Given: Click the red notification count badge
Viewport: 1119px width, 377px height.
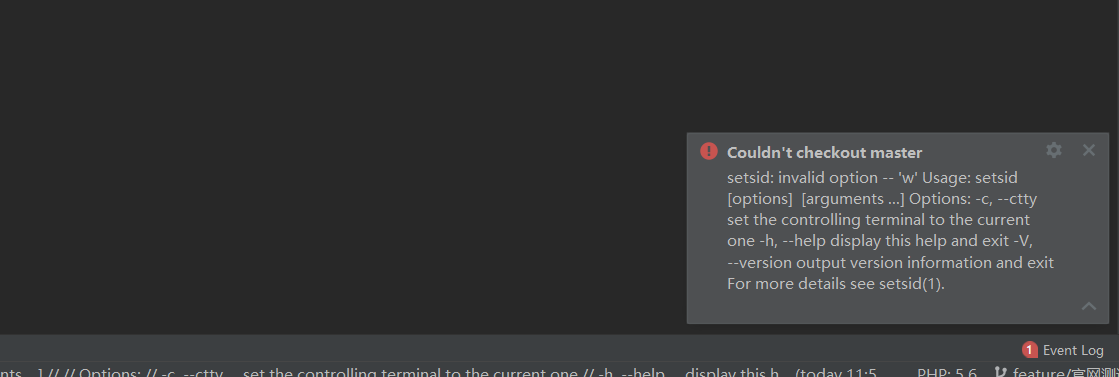Looking at the screenshot, I should point(1029,350).
